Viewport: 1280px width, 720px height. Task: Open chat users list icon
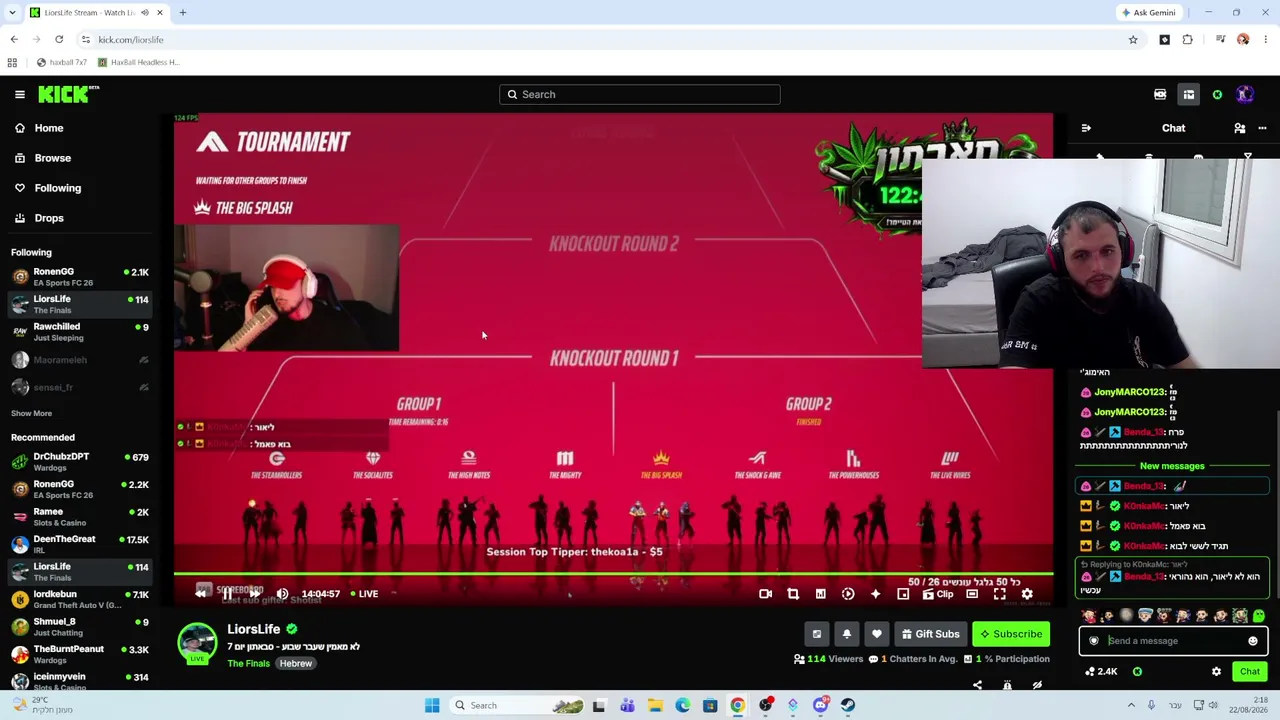1240,128
